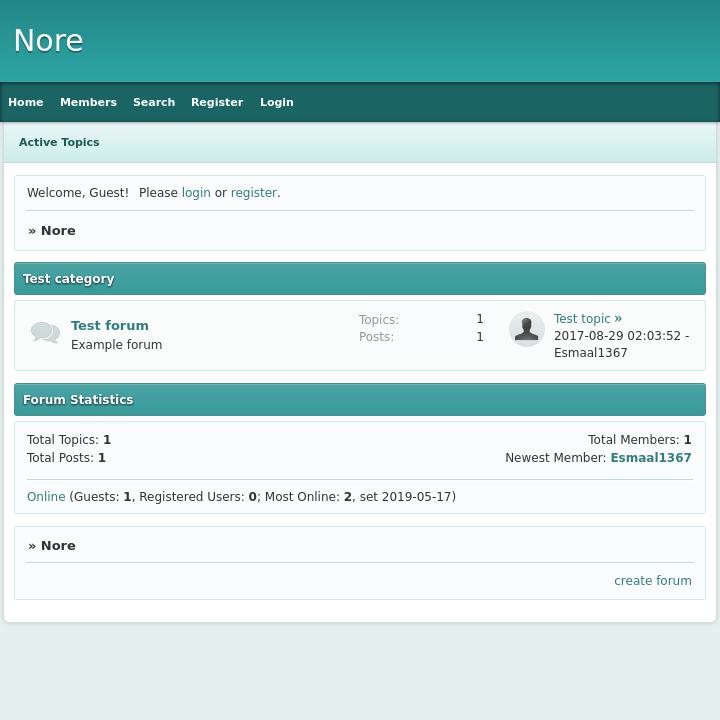Image resolution: width=720 pixels, height=720 pixels.
Task: Click the Nore site title header
Action: coord(48,41)
